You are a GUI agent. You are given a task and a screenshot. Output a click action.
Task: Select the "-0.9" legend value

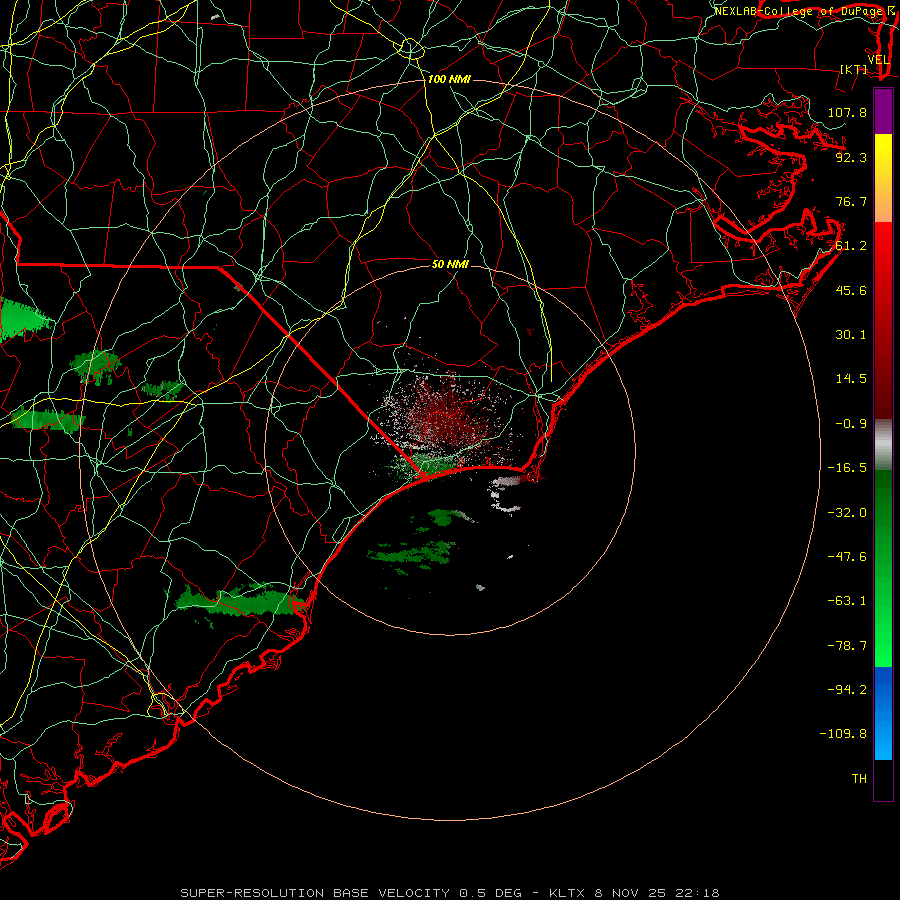[x=851, y=424]
